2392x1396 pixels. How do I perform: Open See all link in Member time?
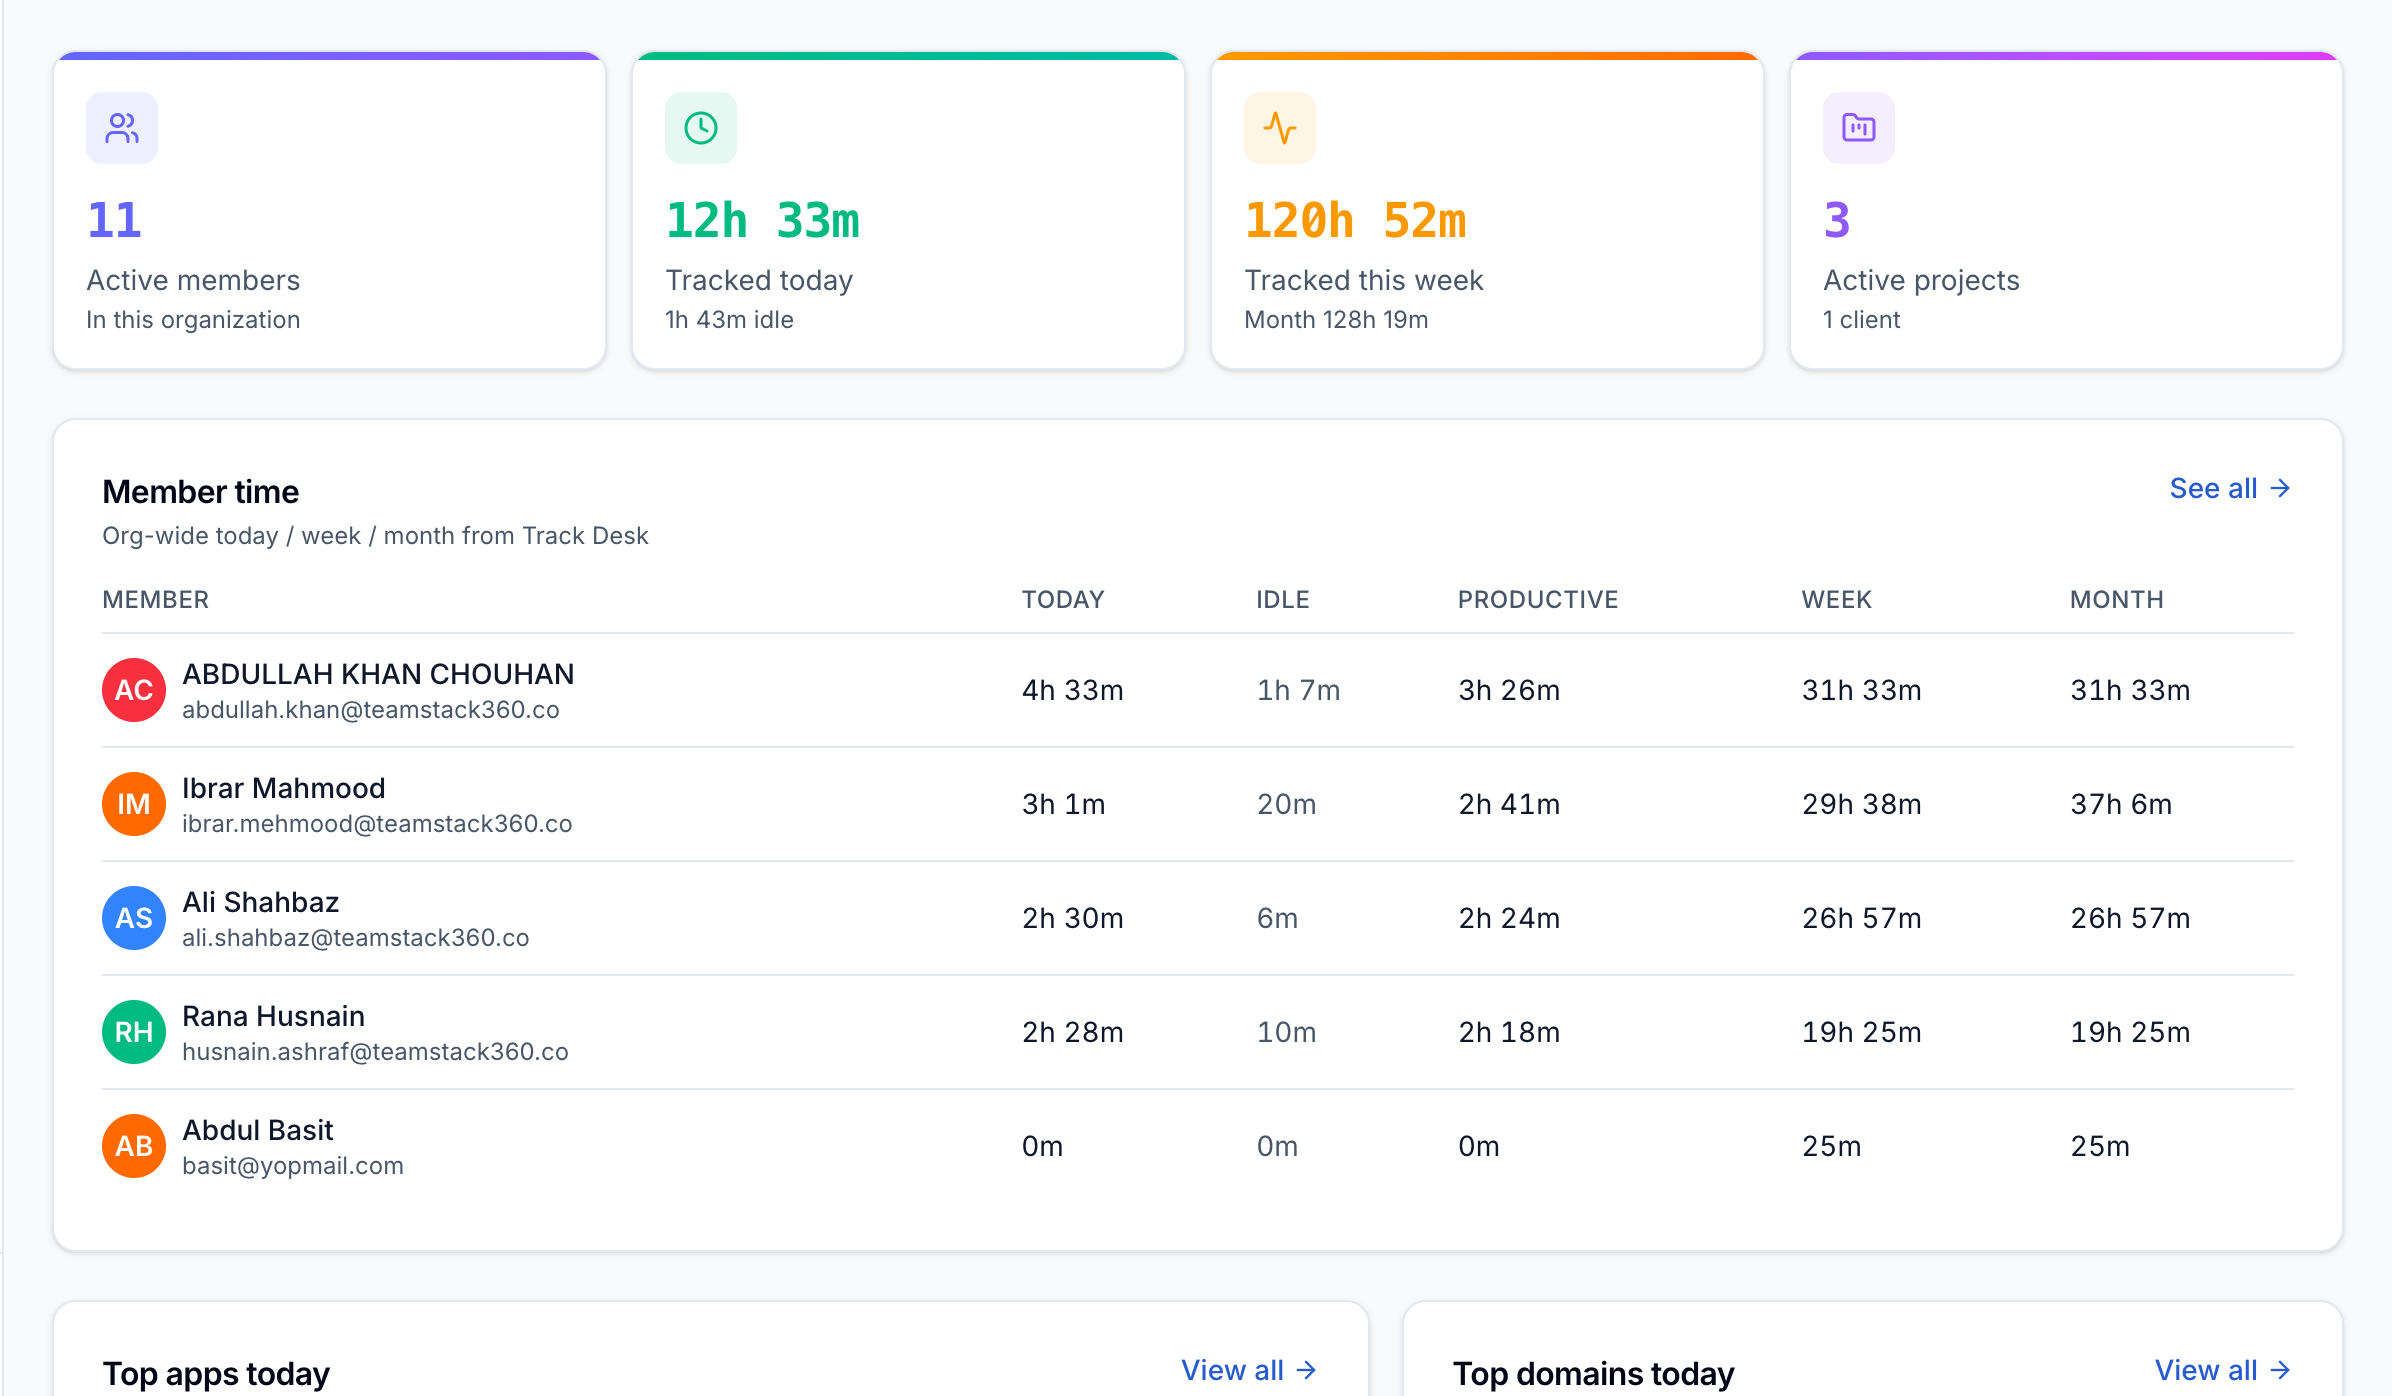[x=2230, y=488]
